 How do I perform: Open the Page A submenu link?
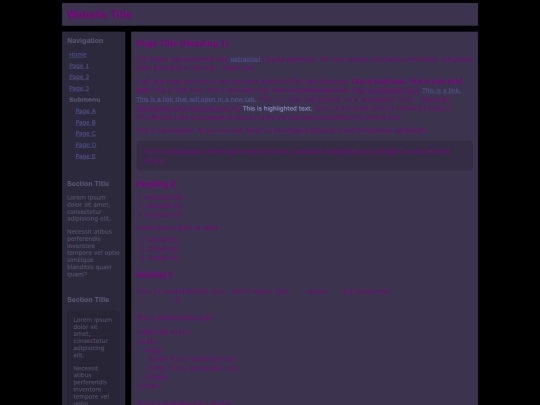pos(85,111)
